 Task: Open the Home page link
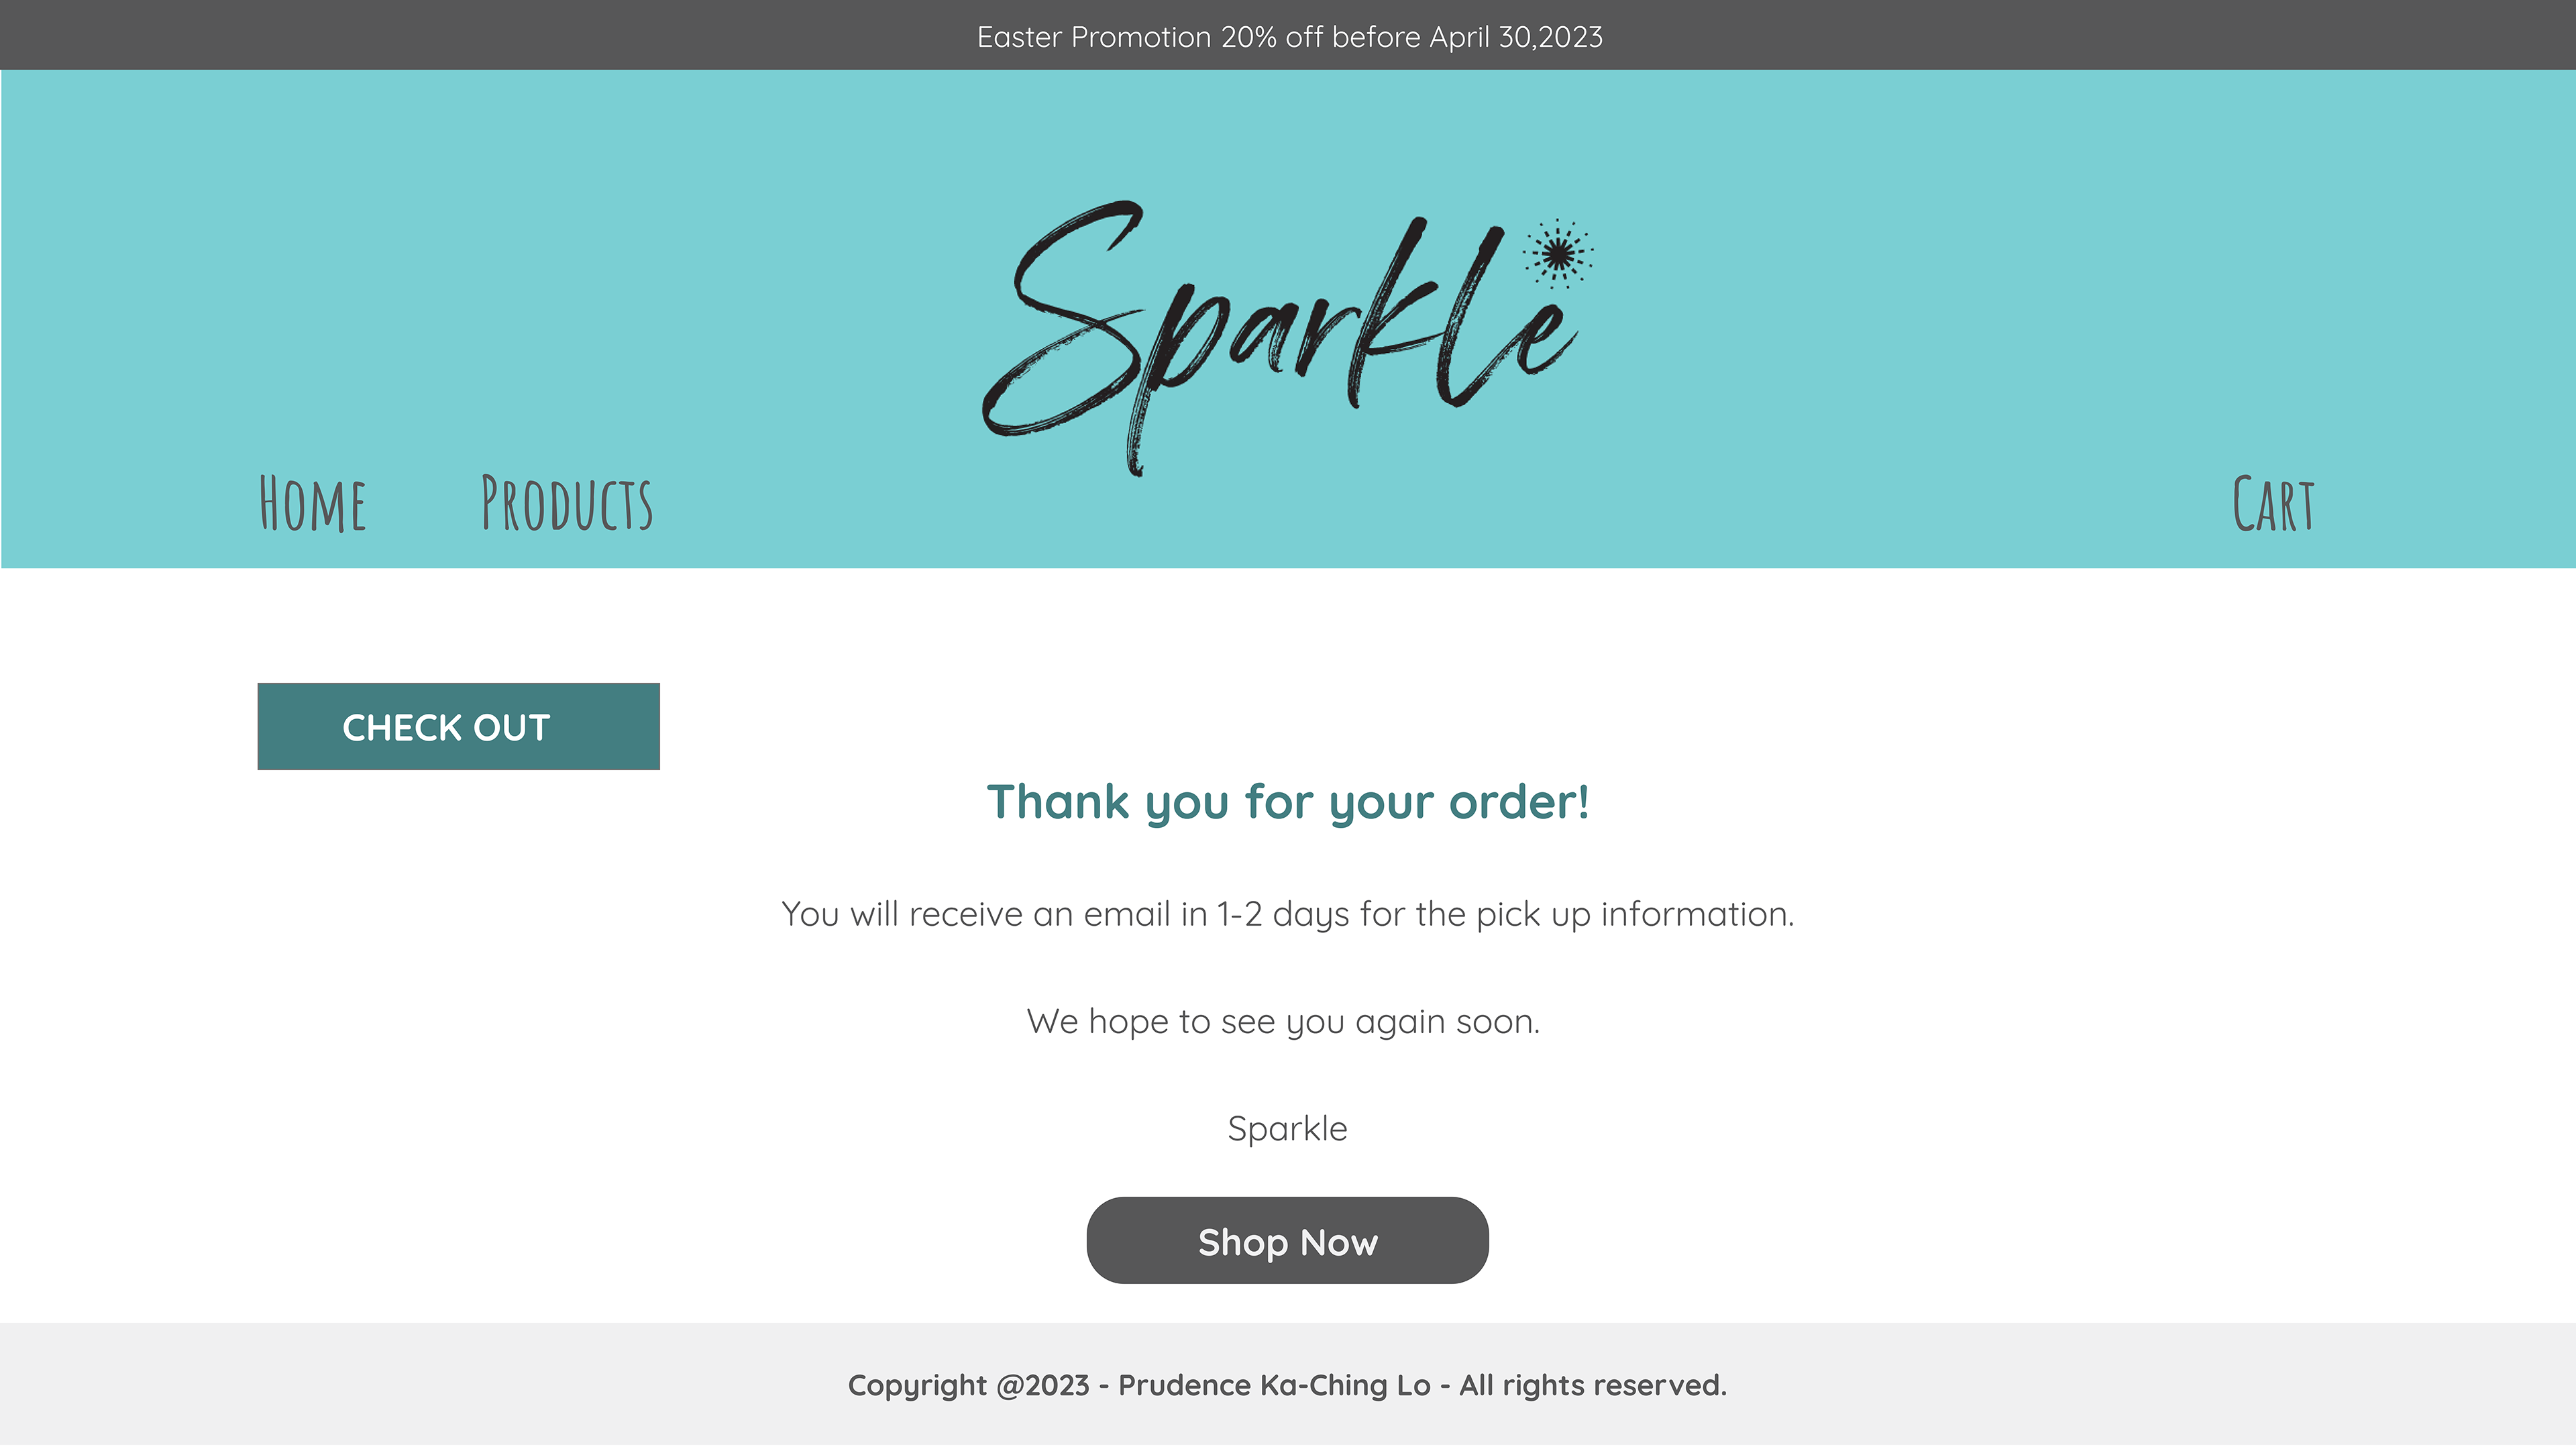coord(313,504)
